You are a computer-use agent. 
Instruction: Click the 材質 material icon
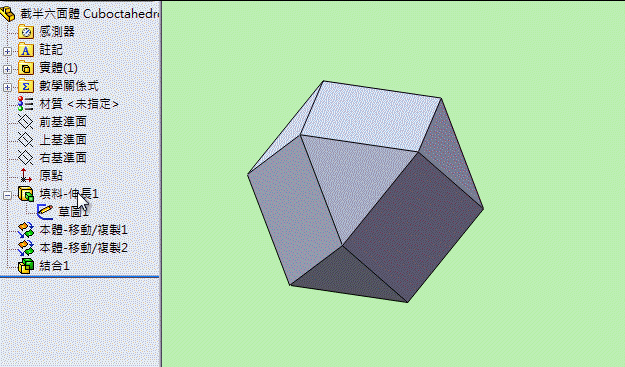point(26,104)
